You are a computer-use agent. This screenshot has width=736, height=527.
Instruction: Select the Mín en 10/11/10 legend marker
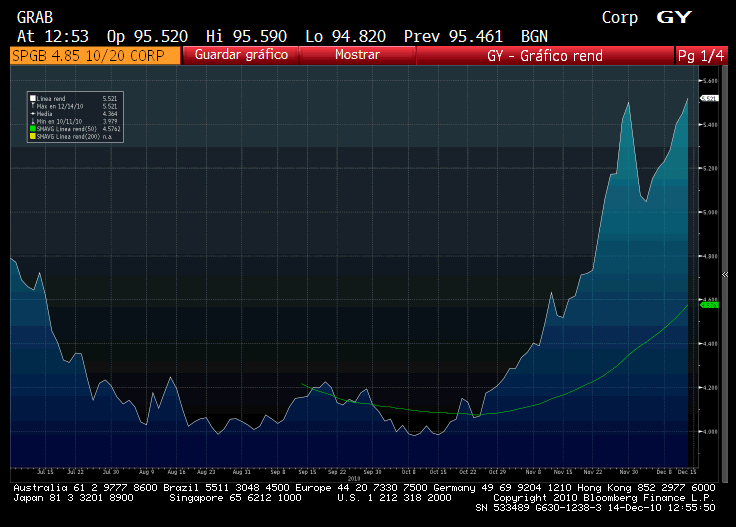[x=33, y=120]
